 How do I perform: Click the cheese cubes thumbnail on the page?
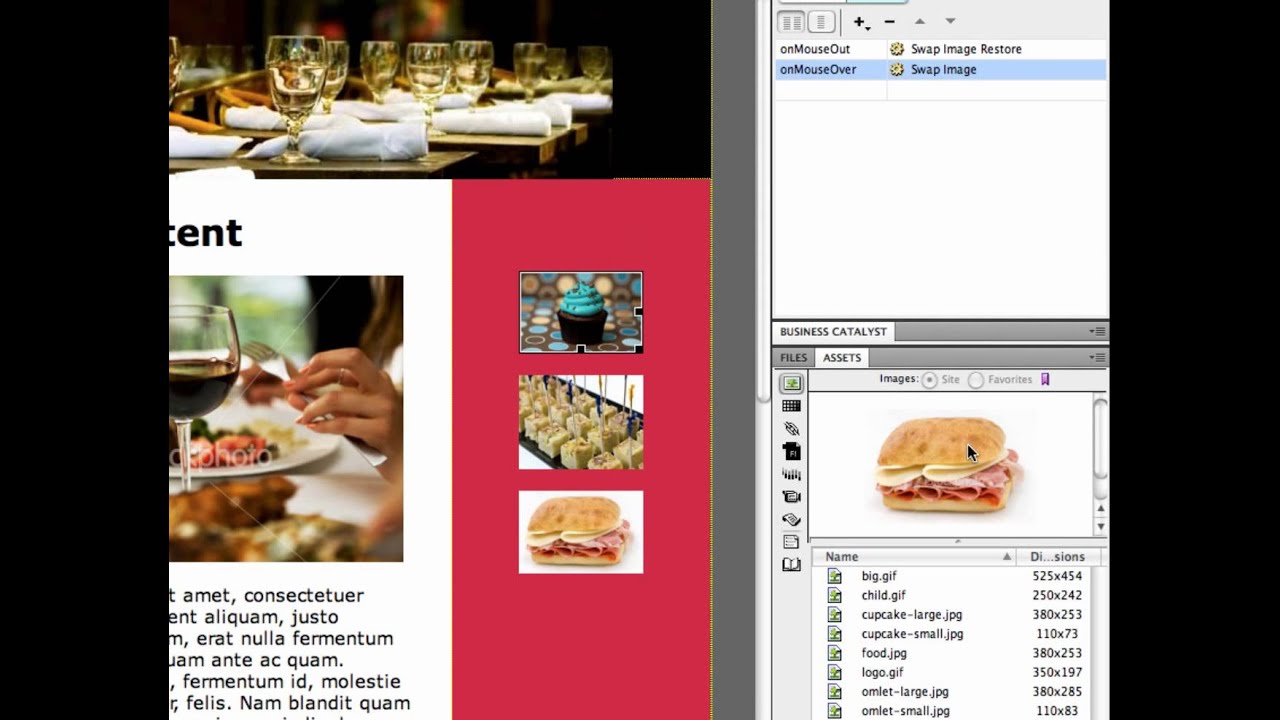click(x=581, y=422)
